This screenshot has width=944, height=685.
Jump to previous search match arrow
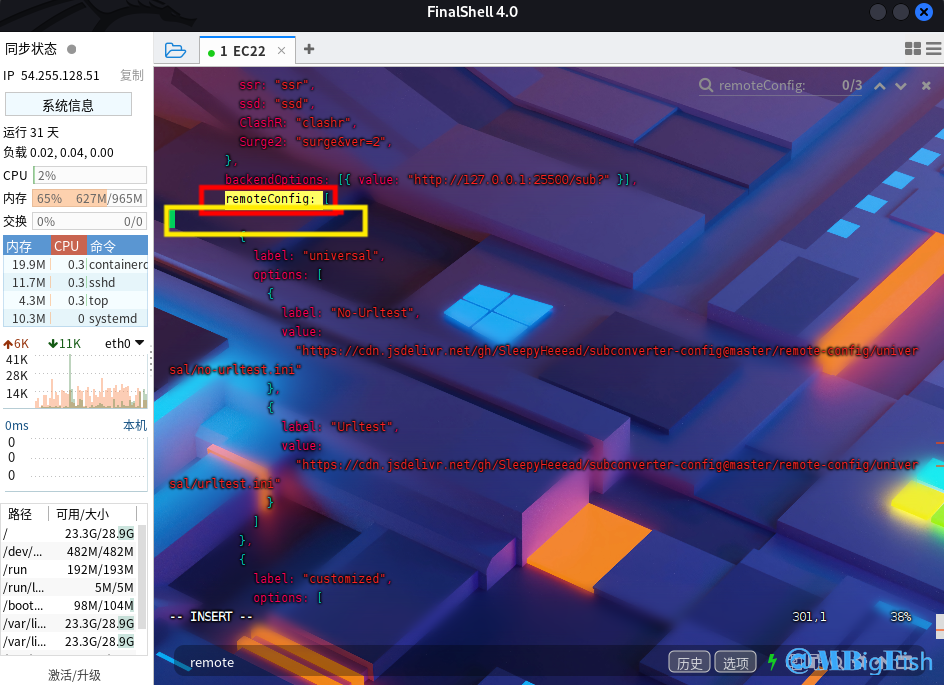[x=880, y=86]
